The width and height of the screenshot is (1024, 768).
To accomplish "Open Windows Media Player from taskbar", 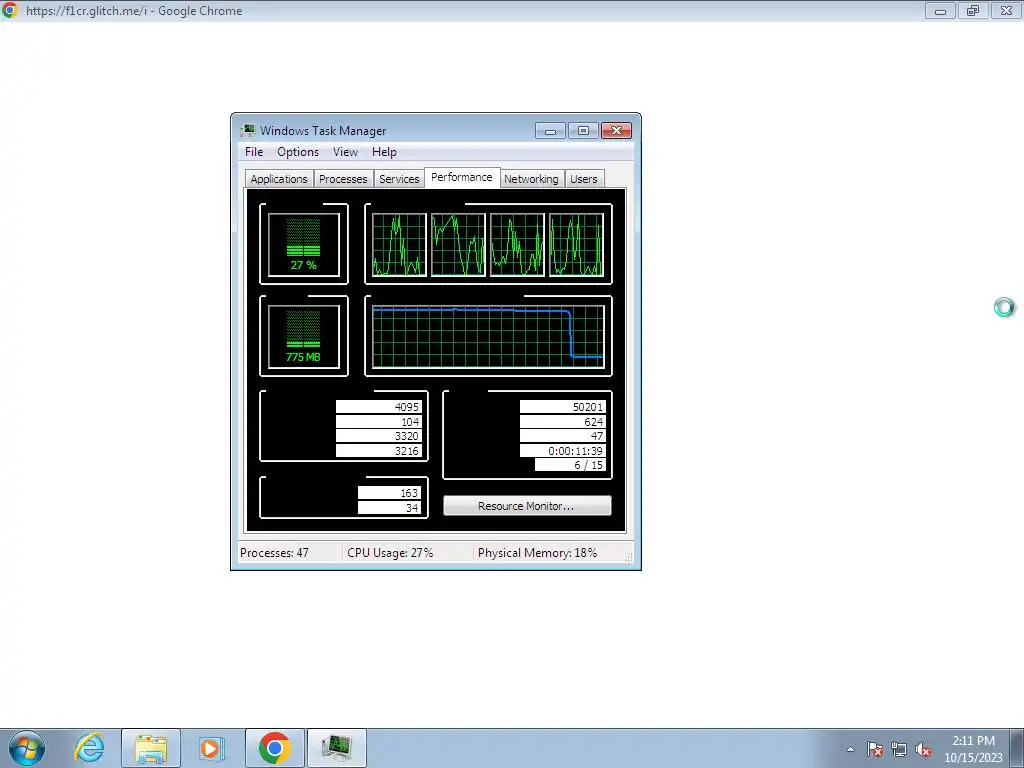I will (x=212, y=748).
